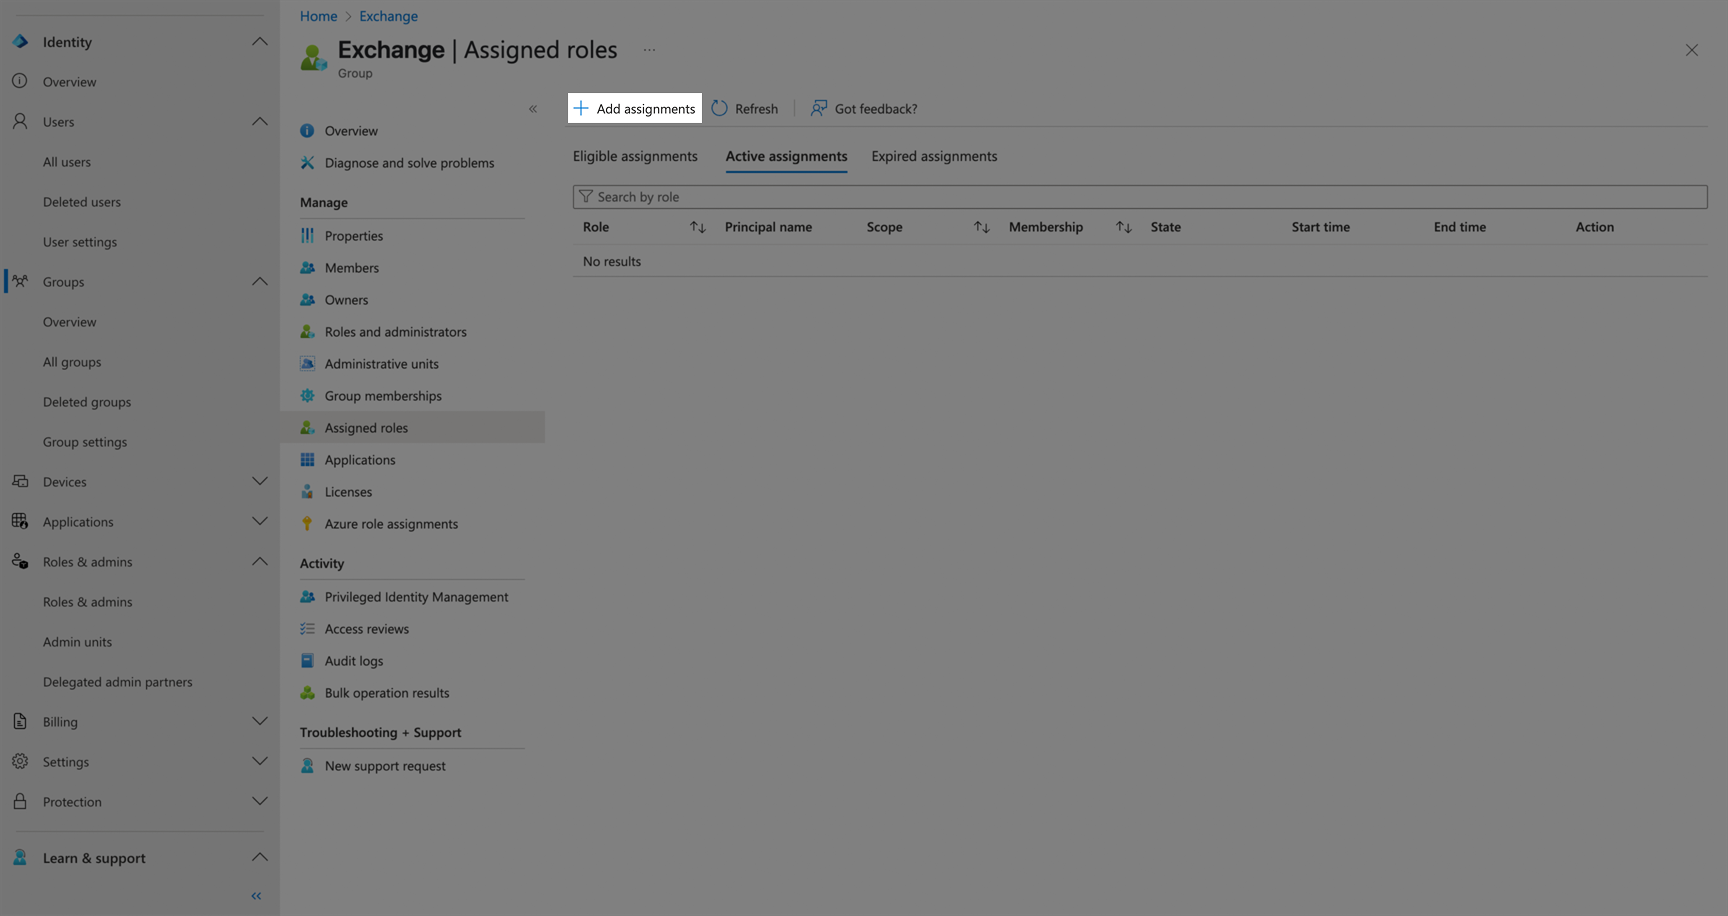Sort table by Membership column arrows
Viewport: 1728px width, 916px height.
[1124, 227]
